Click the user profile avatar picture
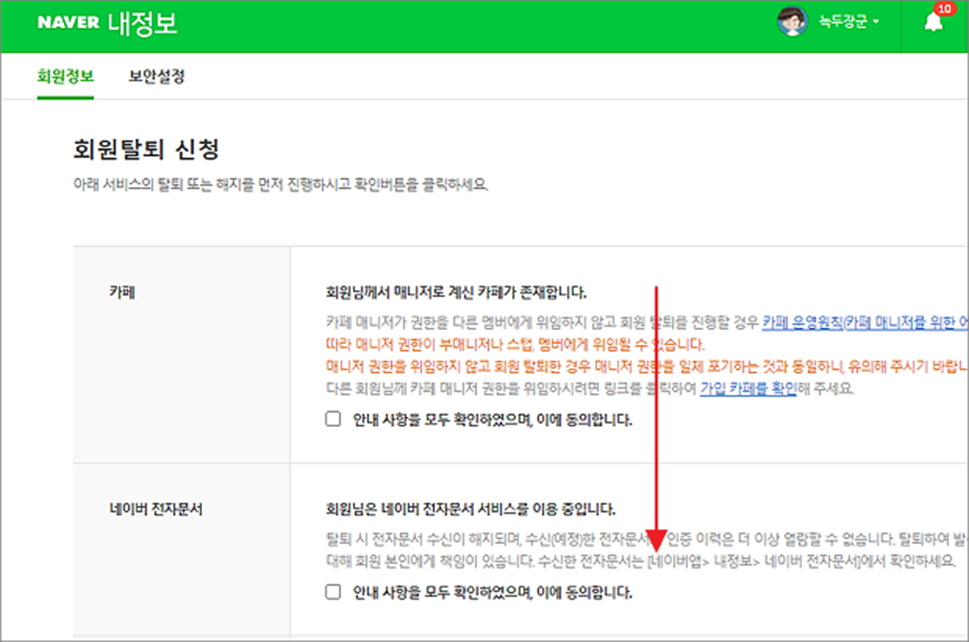The height and width of the screenshot is (642, 969). (x=792, y=22)
